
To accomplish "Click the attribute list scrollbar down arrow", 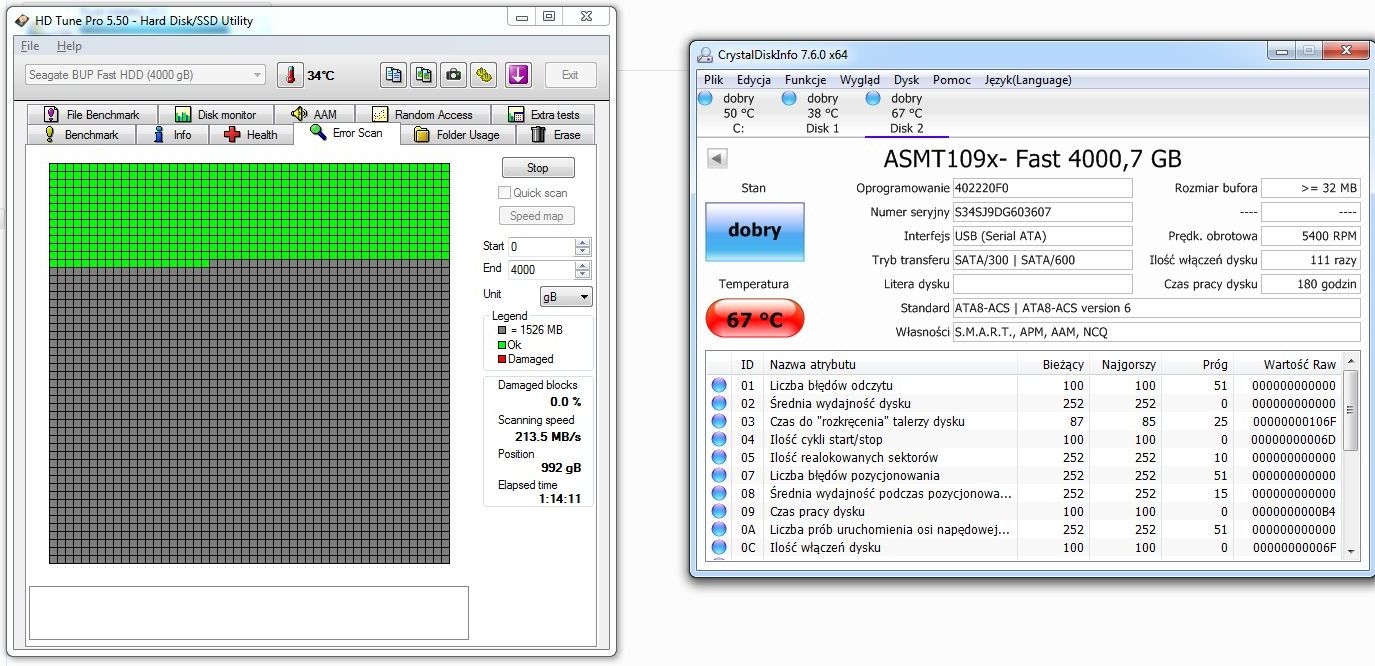I will point(1351,551).
